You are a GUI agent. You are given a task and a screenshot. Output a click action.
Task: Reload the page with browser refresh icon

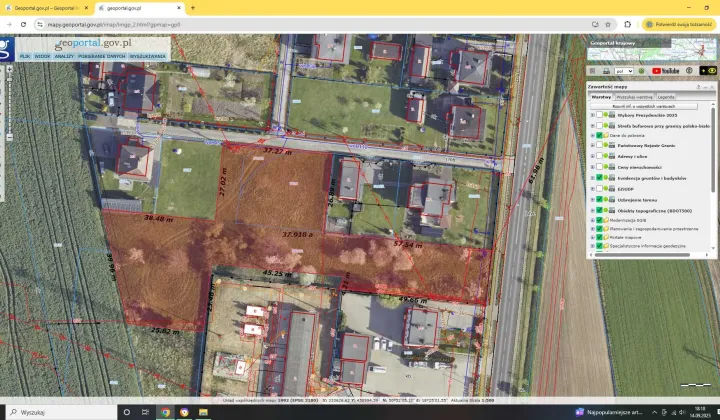coord(35,23)
